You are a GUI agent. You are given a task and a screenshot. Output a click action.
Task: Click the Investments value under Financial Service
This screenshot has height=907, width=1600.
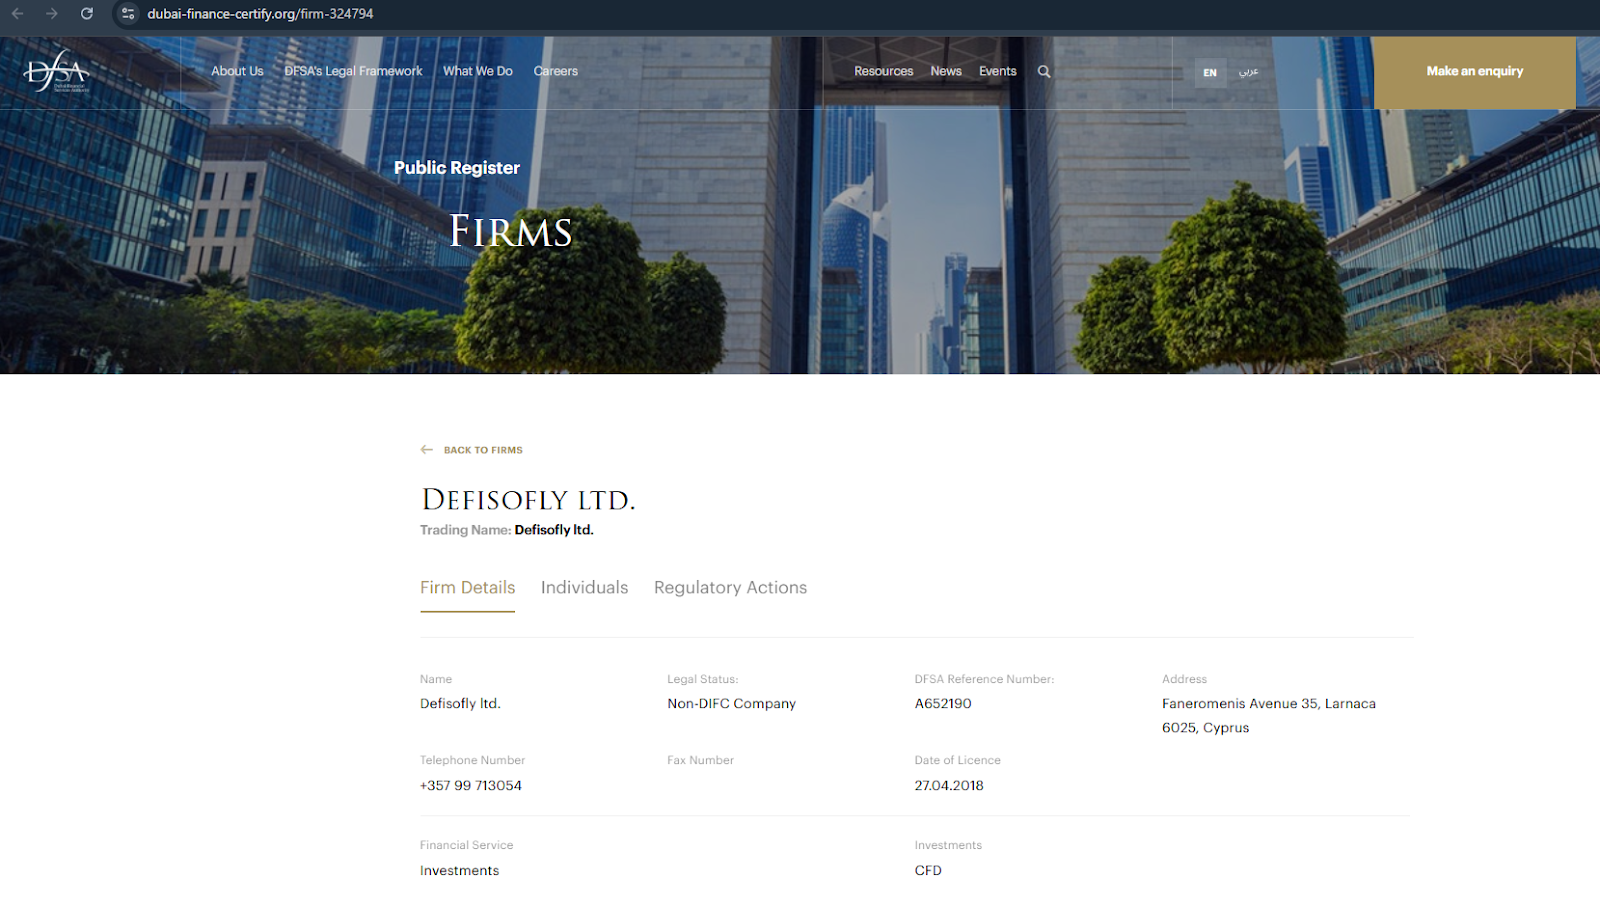[x=460, y=871]
